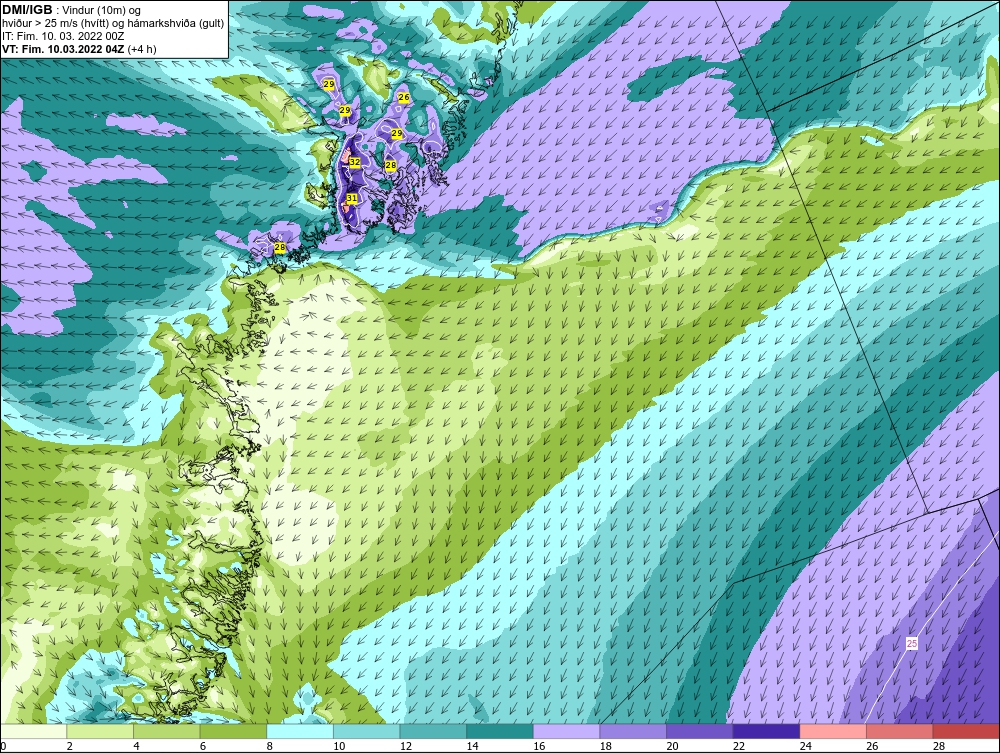
Task: Click the 24–26 m/s light pink legend swatch
Action: click(x=833, y=731)
